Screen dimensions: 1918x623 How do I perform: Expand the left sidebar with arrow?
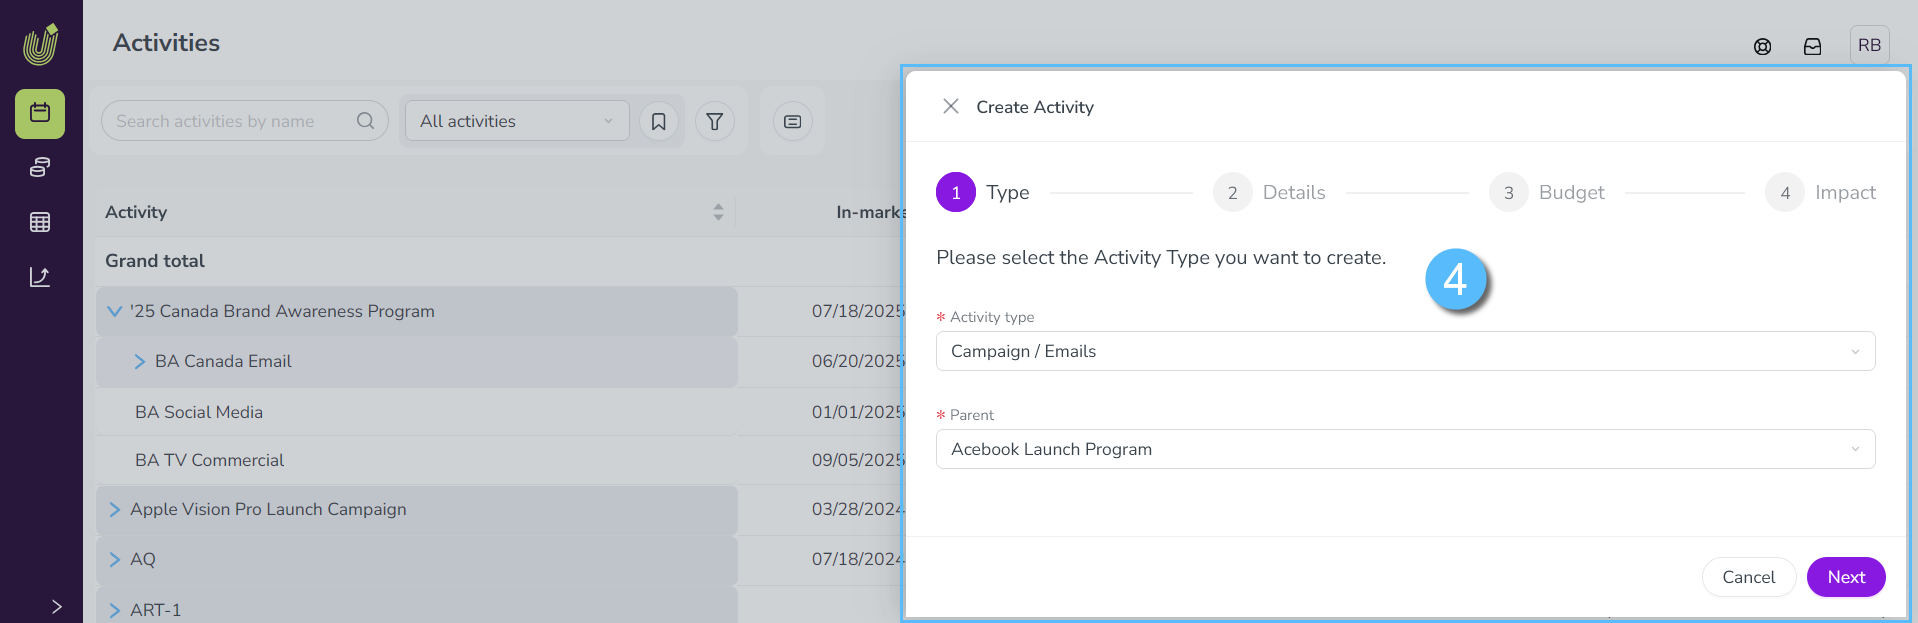56,606
